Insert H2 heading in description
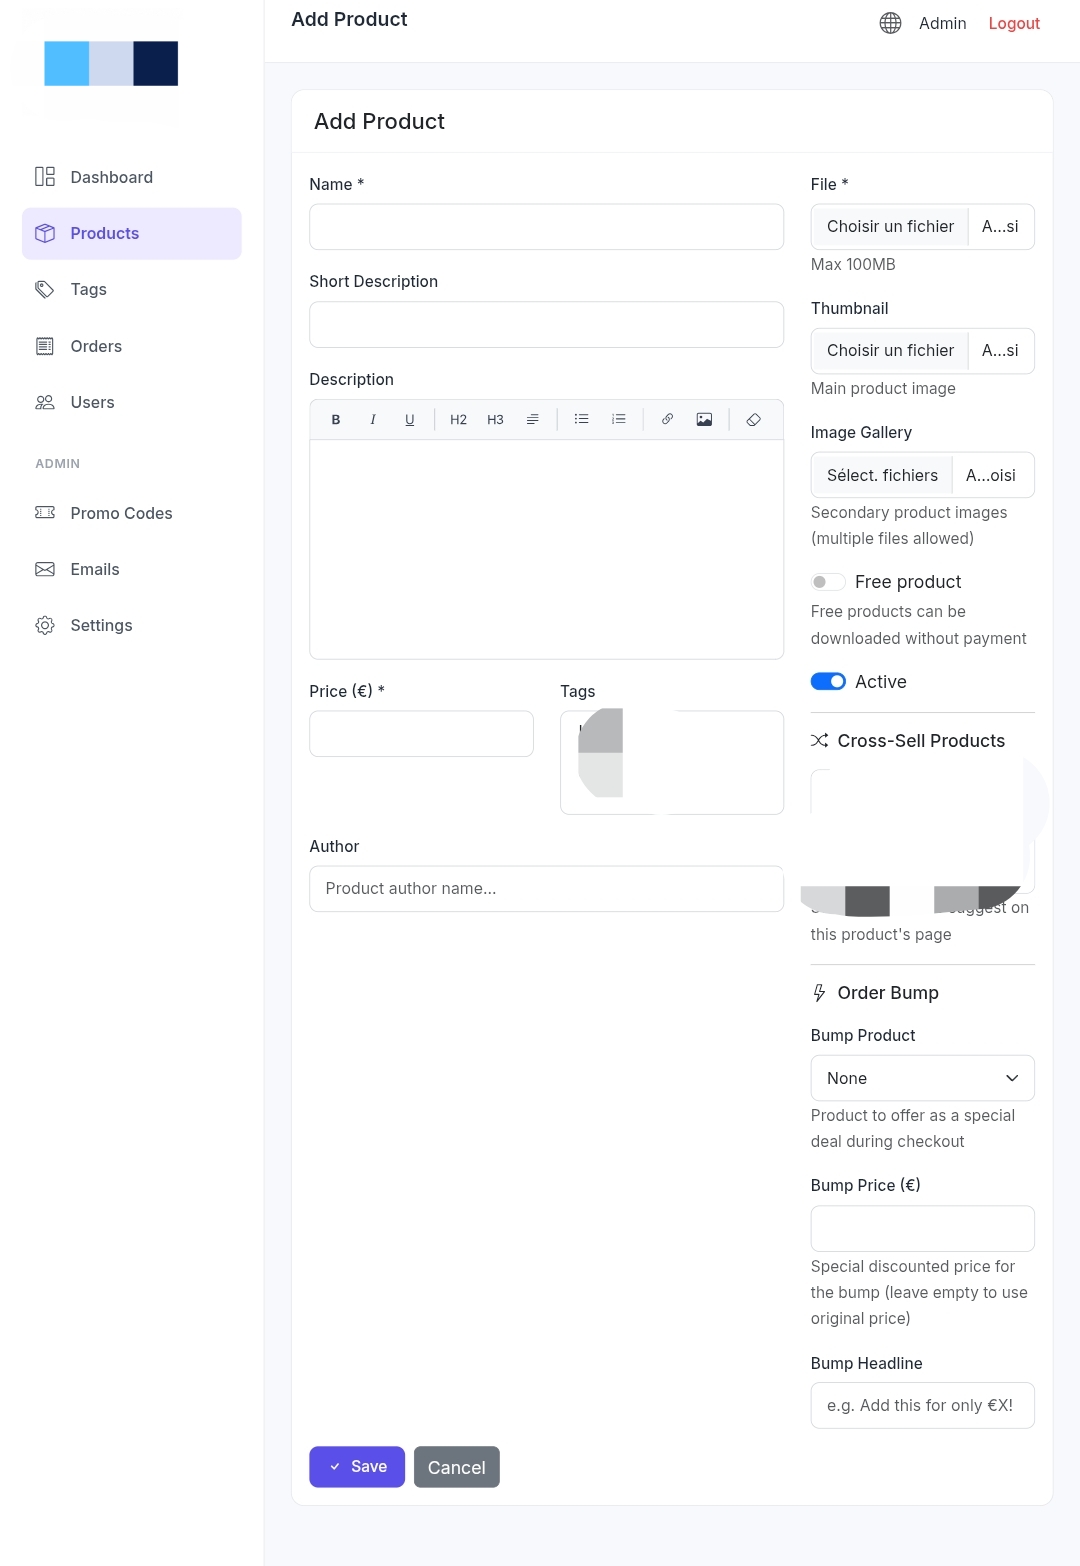1080x1566 pixels. pos(459,420)
